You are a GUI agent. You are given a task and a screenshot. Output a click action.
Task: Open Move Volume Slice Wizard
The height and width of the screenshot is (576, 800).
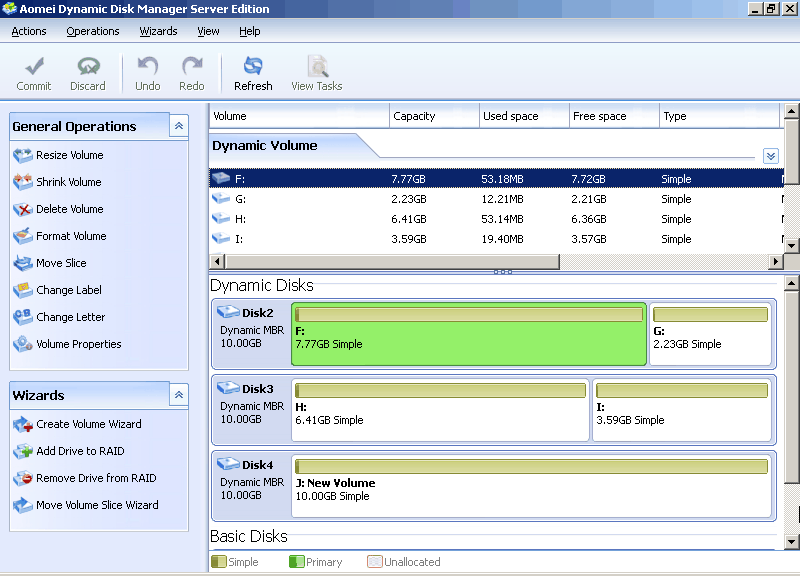click(x=97, y=505)
